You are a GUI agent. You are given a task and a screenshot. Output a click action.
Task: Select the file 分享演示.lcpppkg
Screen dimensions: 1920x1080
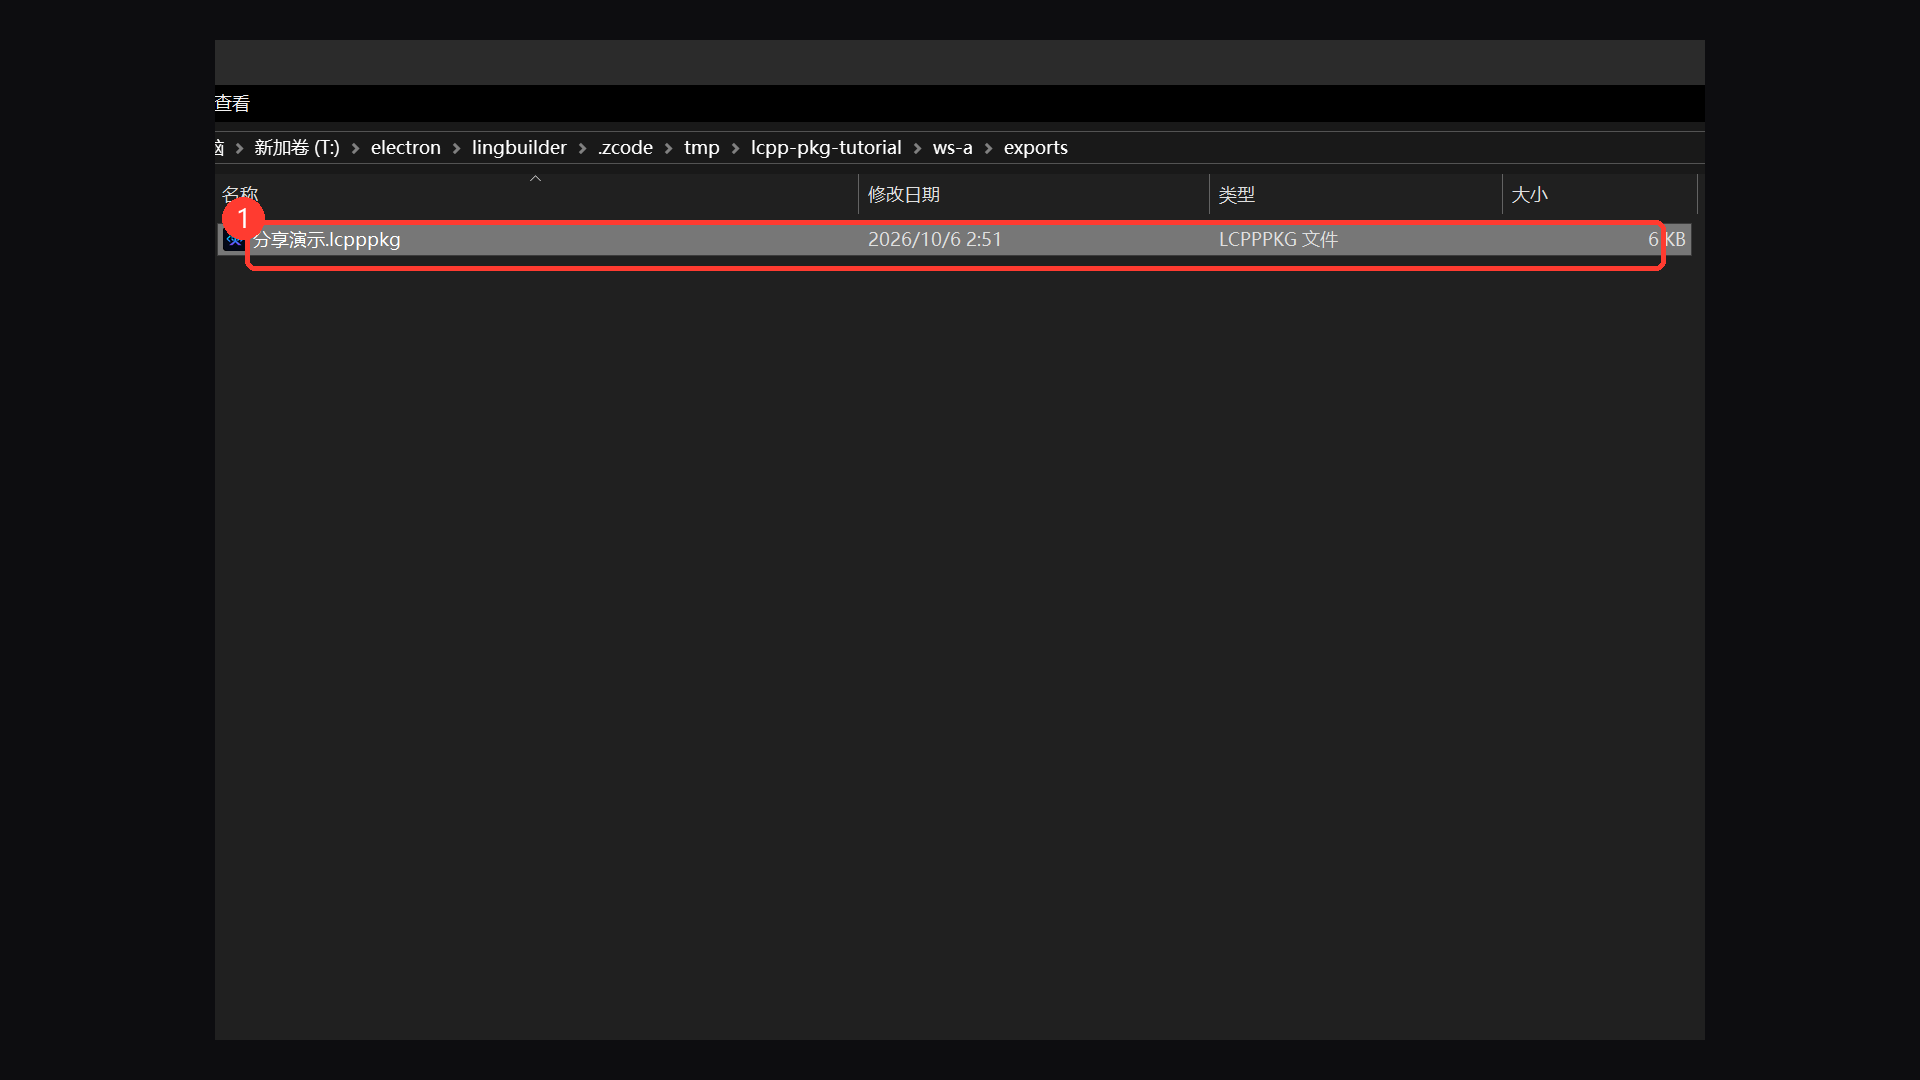click(x=954, y=240)
